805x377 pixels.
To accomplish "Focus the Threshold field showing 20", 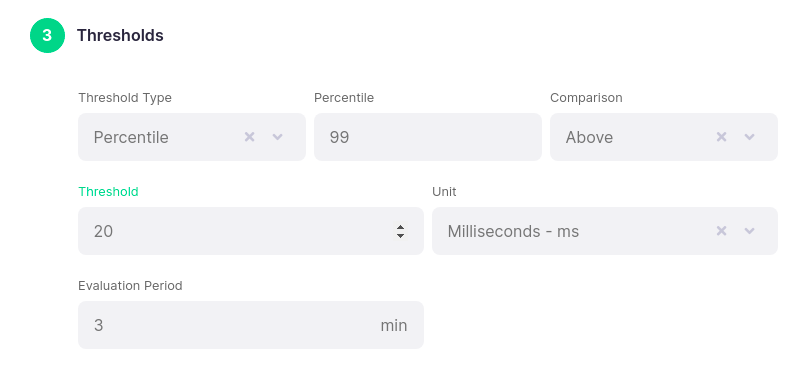I will [x=251, y=231].
